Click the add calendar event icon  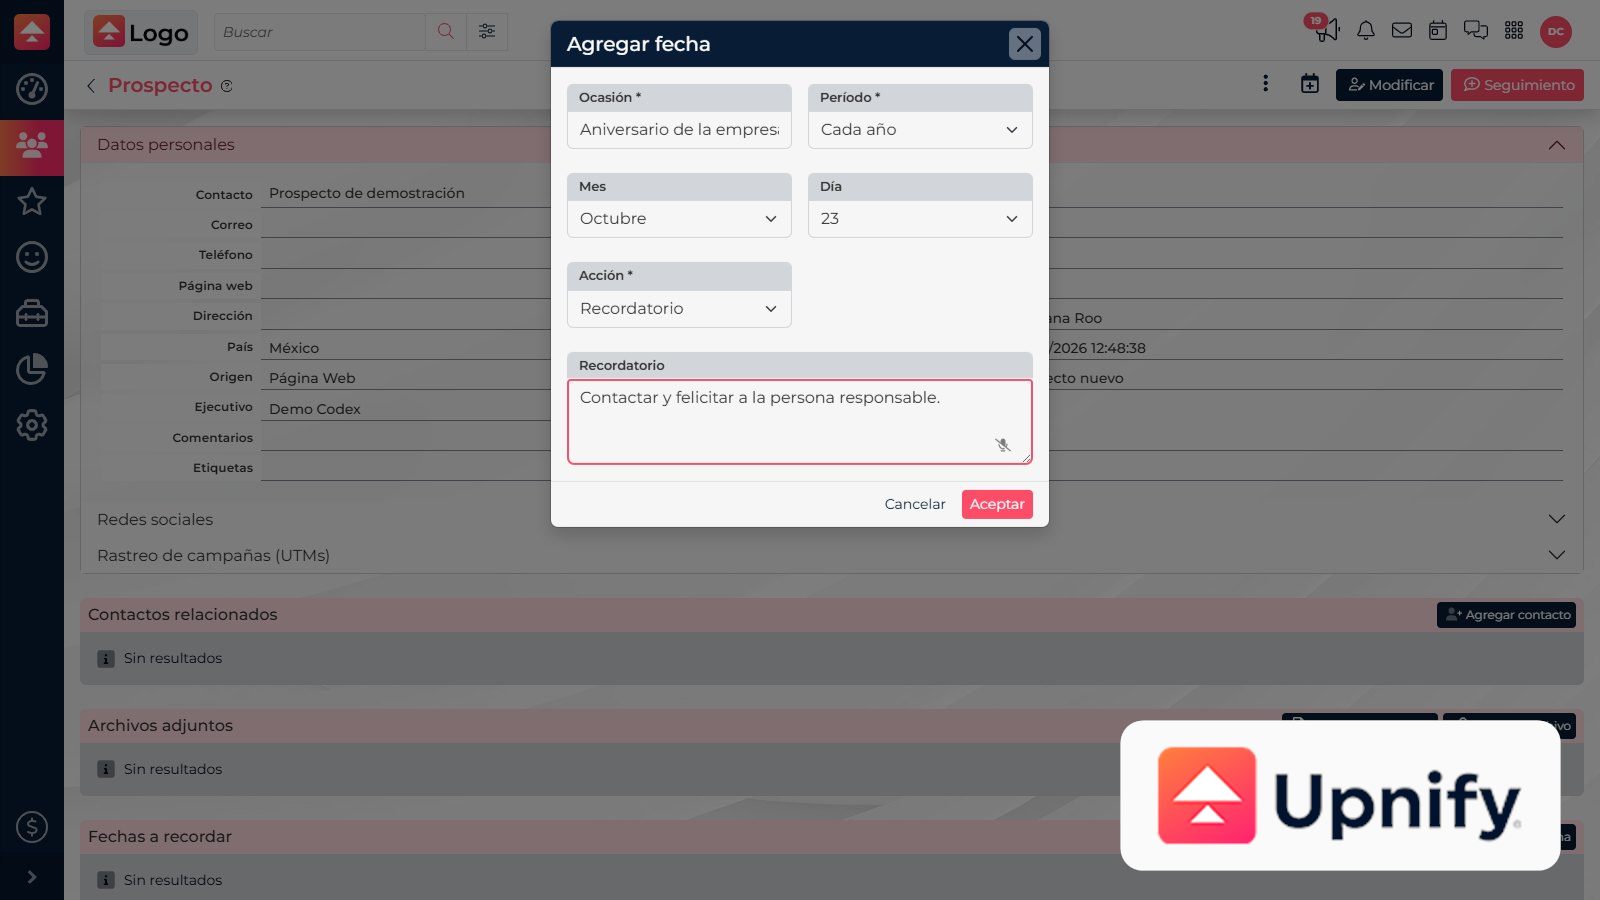1310,84
